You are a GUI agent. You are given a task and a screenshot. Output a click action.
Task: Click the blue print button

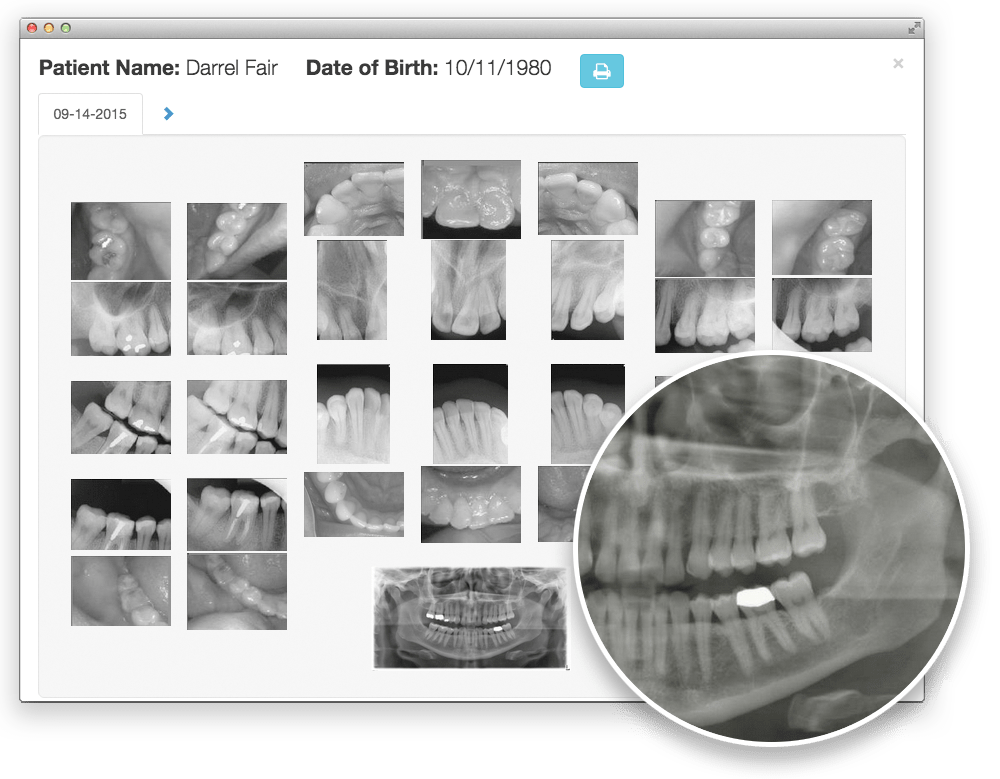pos(601,71)
